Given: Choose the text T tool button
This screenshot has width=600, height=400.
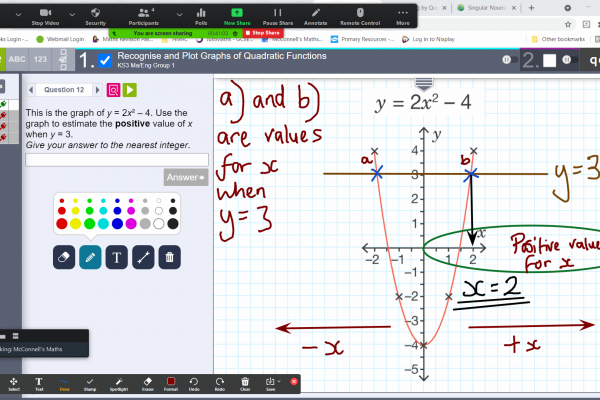Looking at the screenshot, I should click(x=116, y=257).
